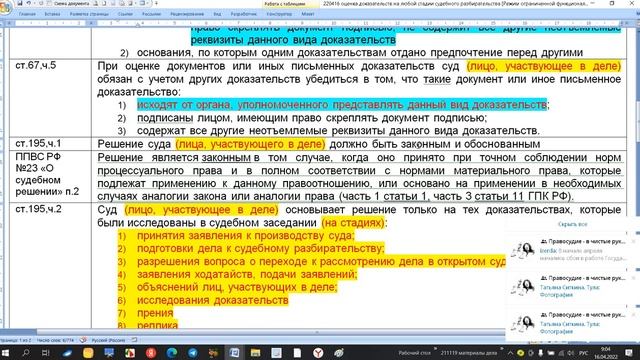Open the volume tray icon
This screenshot has height=360, width=640.
point(570,353)
